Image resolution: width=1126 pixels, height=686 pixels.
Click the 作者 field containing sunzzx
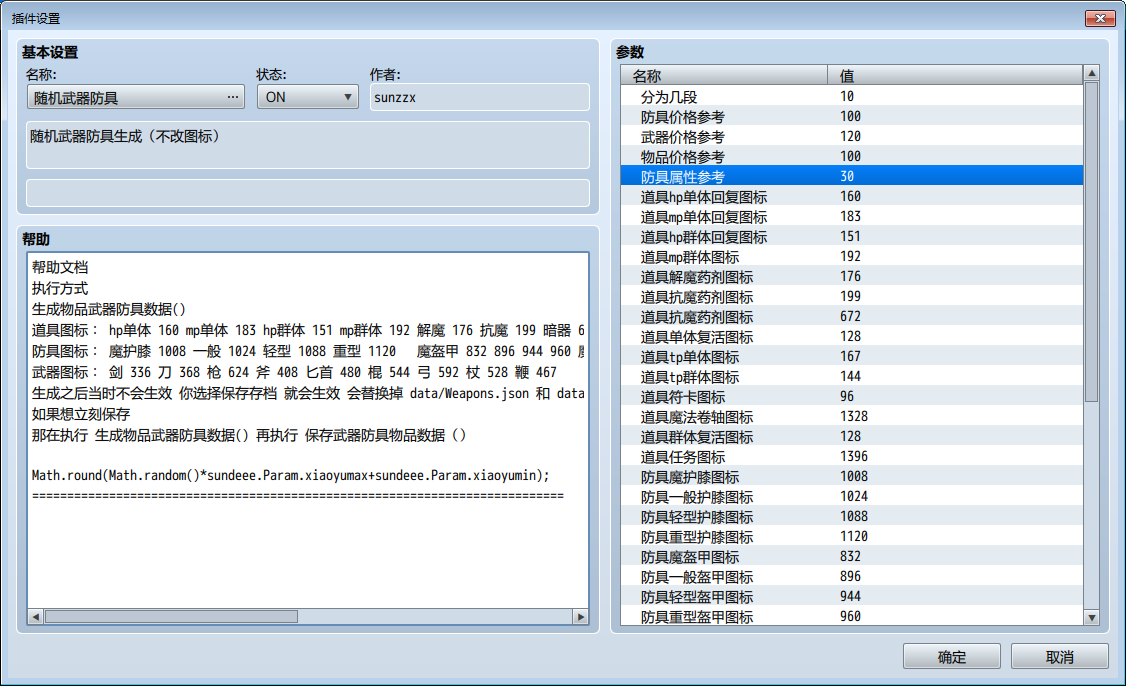point(479,97)
